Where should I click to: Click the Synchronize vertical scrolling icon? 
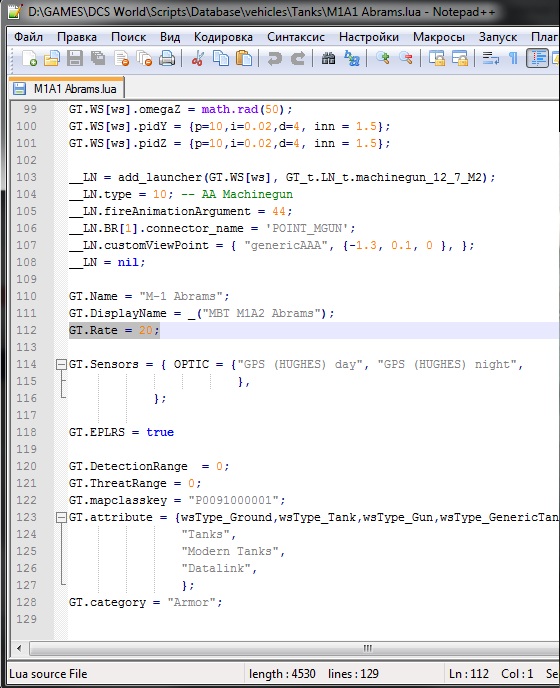[436, 58]
